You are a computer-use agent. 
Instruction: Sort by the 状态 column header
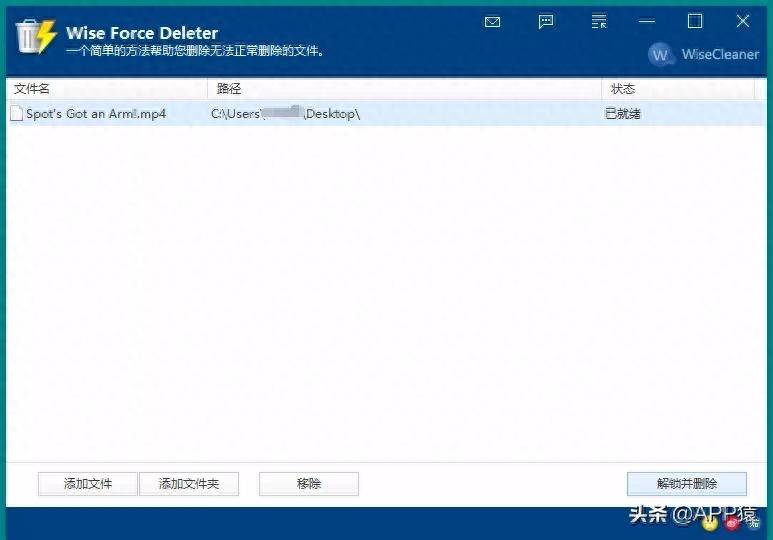[x=678, y=89]
